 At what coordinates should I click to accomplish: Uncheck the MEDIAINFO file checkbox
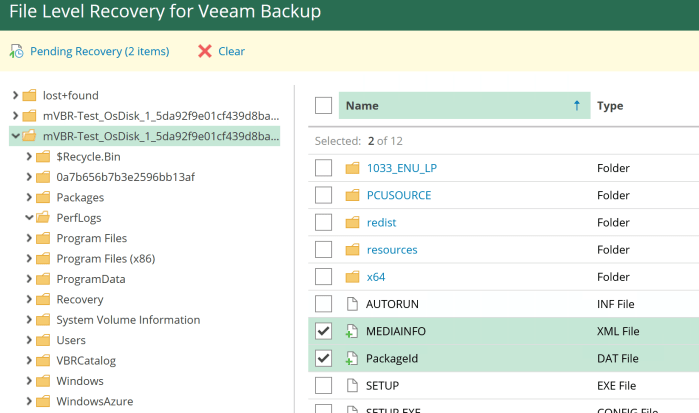tap(323, 331)
